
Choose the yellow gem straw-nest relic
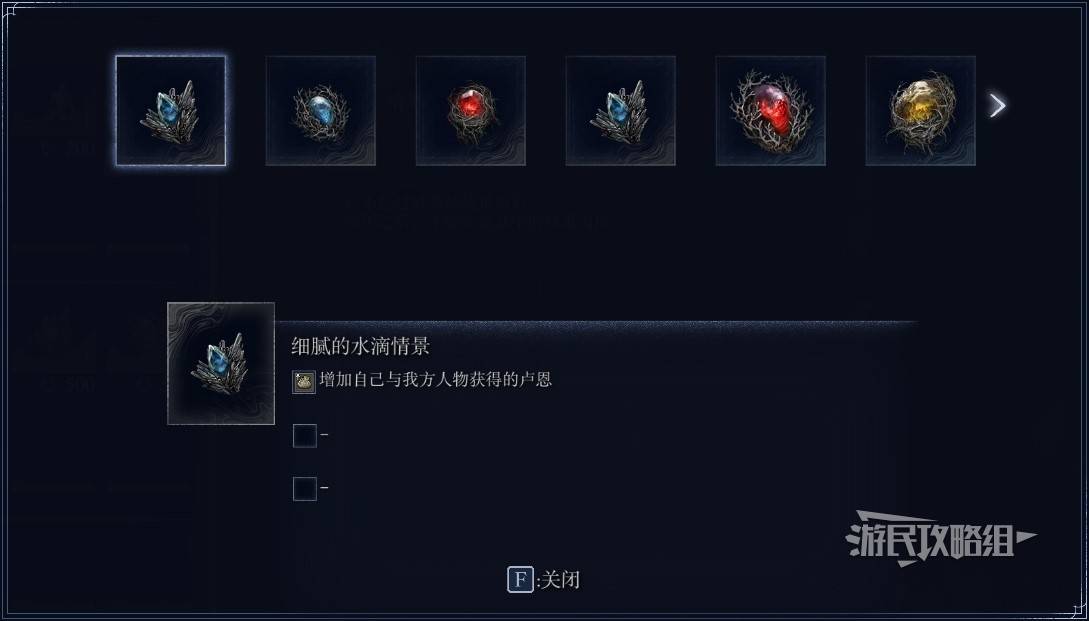pyautogui.click(x=921, y=111)
